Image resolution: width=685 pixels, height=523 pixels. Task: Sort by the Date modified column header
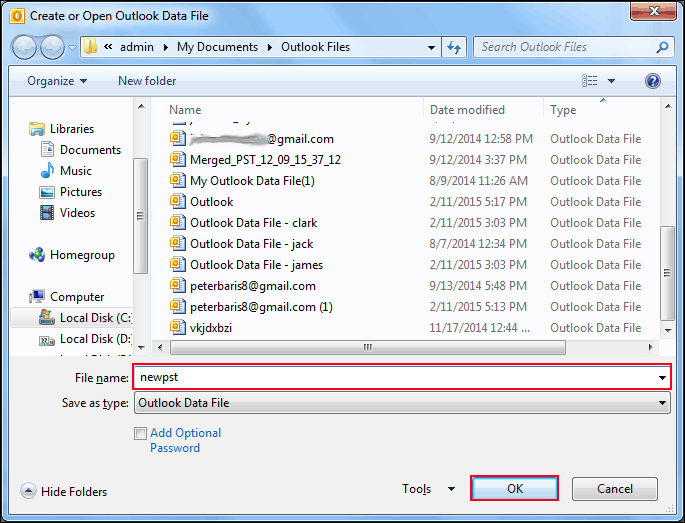point(467,110)
